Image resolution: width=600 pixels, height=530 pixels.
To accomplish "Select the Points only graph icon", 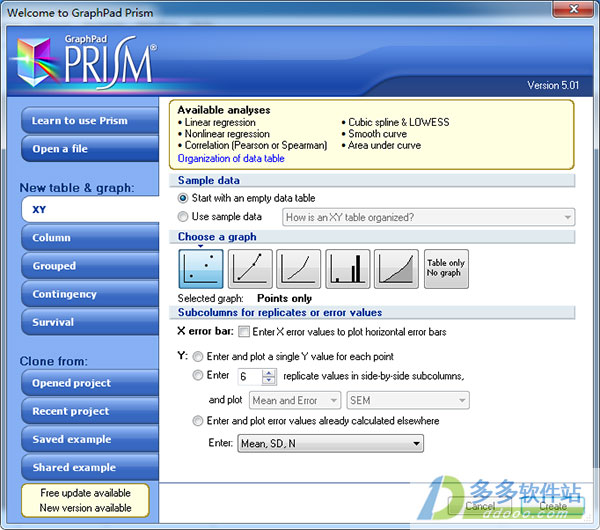I will [201, 269].
